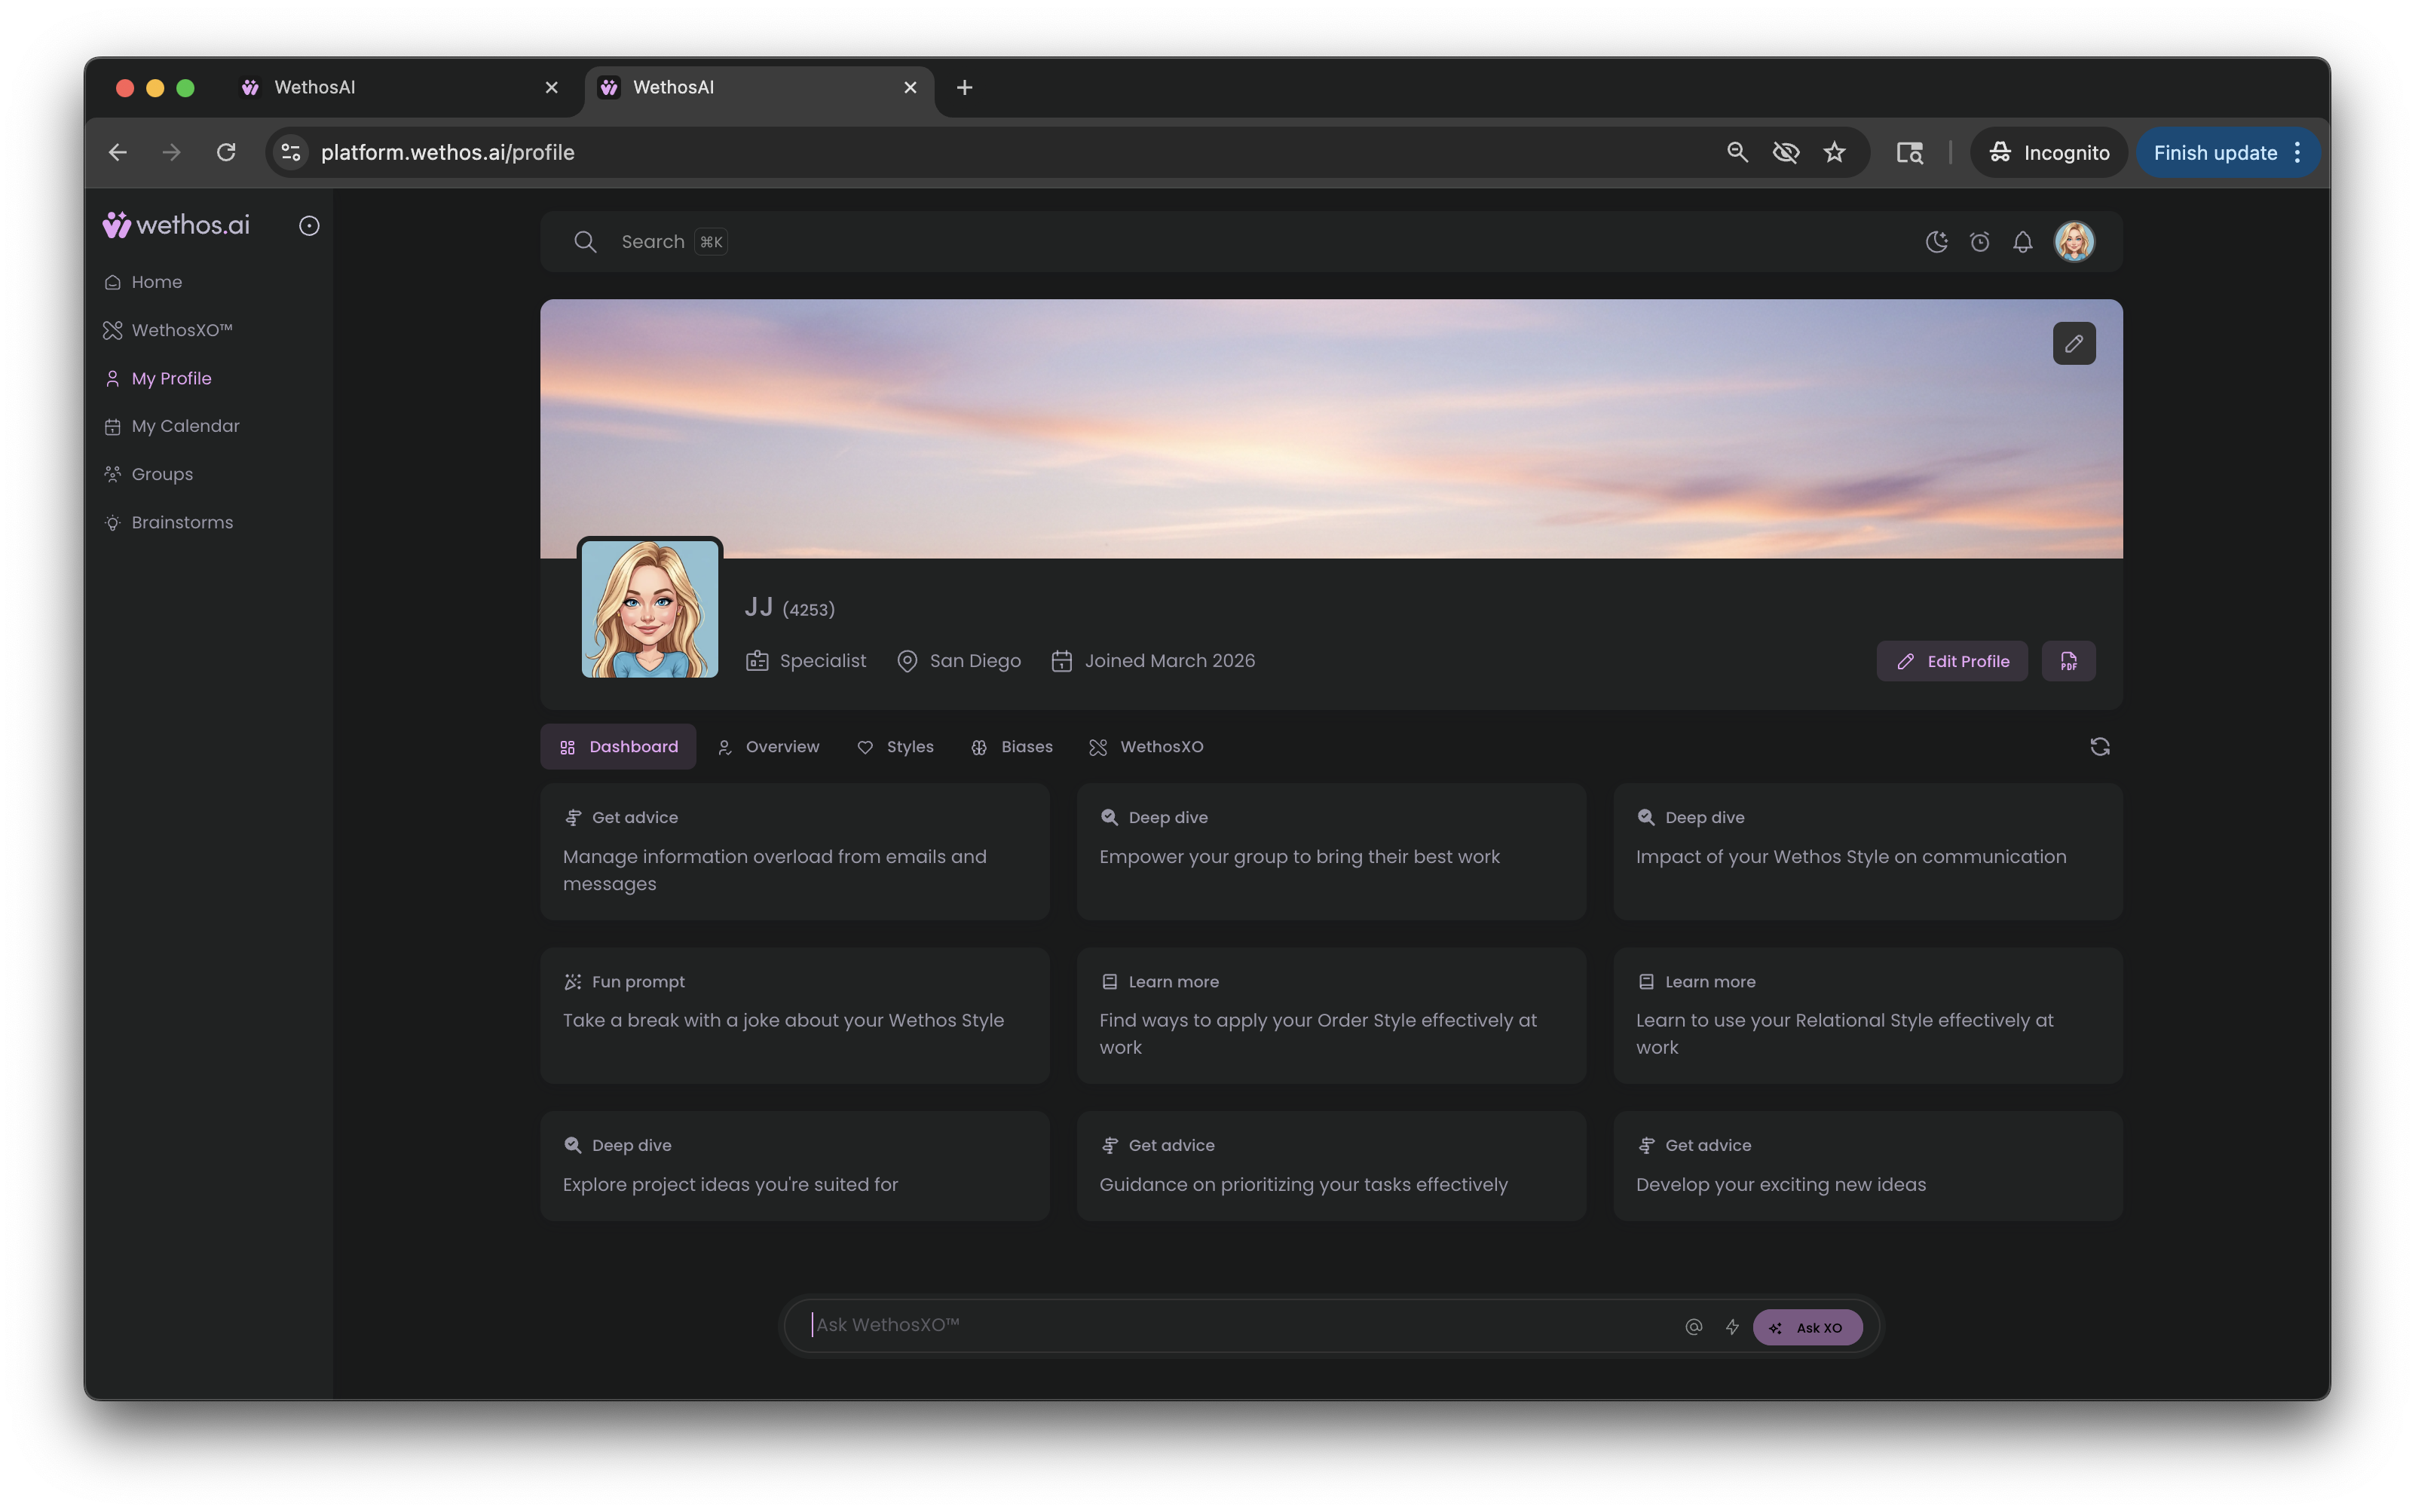Toggle dark mode moon icon
Screen dimensions: 2415x1512
(1936, 241)
